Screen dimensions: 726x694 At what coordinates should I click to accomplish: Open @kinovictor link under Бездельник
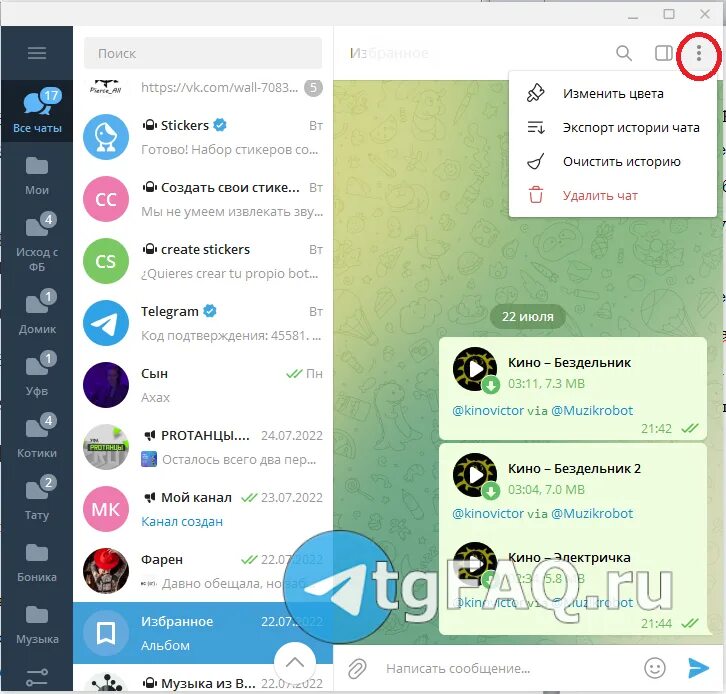point(488,411)
